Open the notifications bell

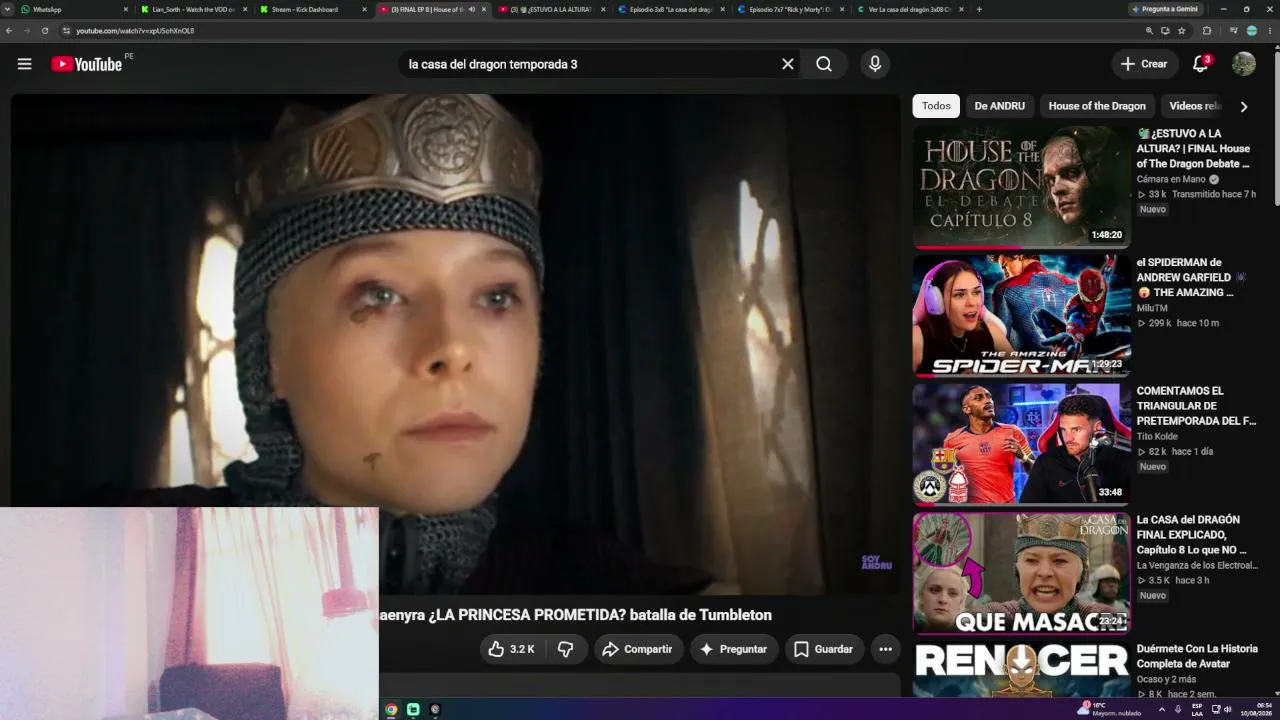(1201, 64)
